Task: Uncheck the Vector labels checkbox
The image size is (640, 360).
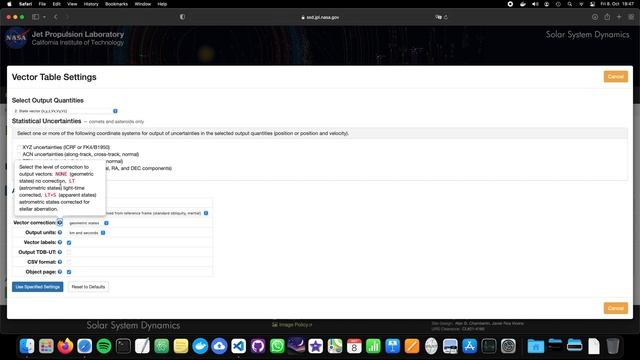Action: [x=69, y=242]
